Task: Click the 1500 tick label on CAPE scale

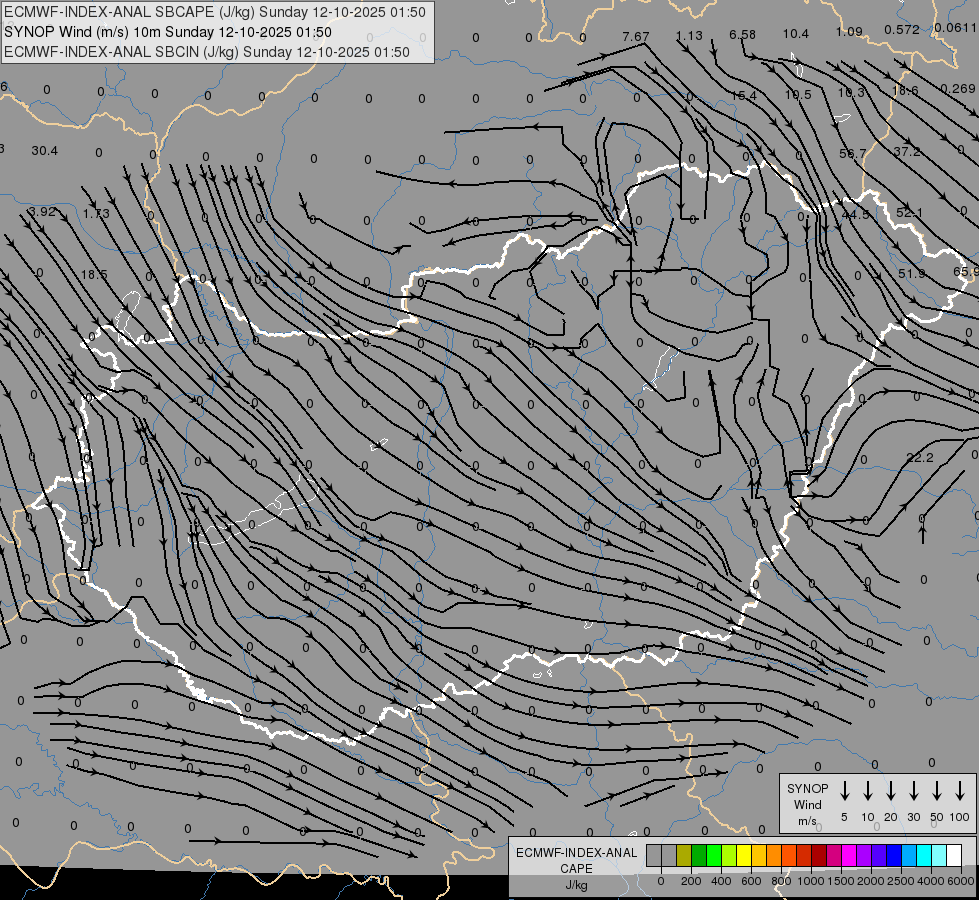Action: point(841,881)
